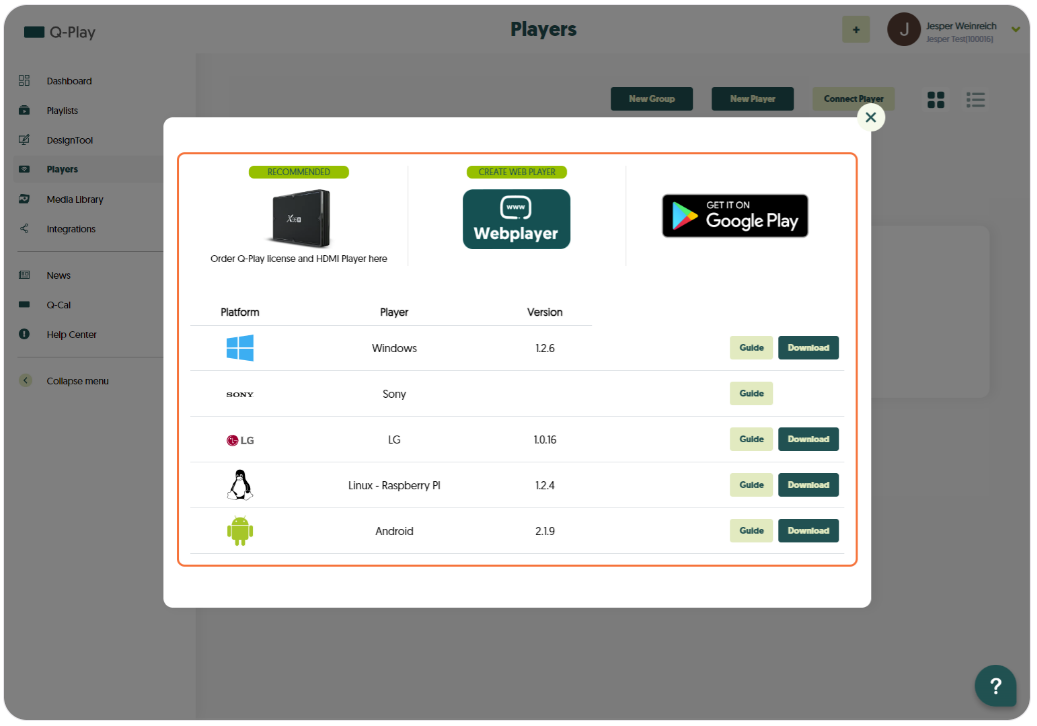Screen dimensions: 1037x726
Task: Close the player download dialog
Action: click(870, 118)
